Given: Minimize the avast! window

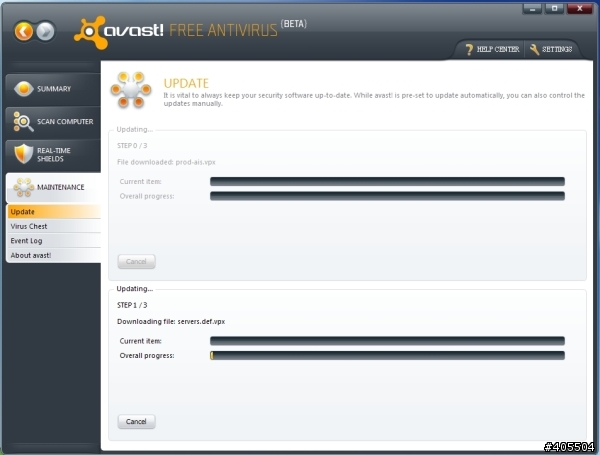Looking at the screenshot, I should coord(532,8).
